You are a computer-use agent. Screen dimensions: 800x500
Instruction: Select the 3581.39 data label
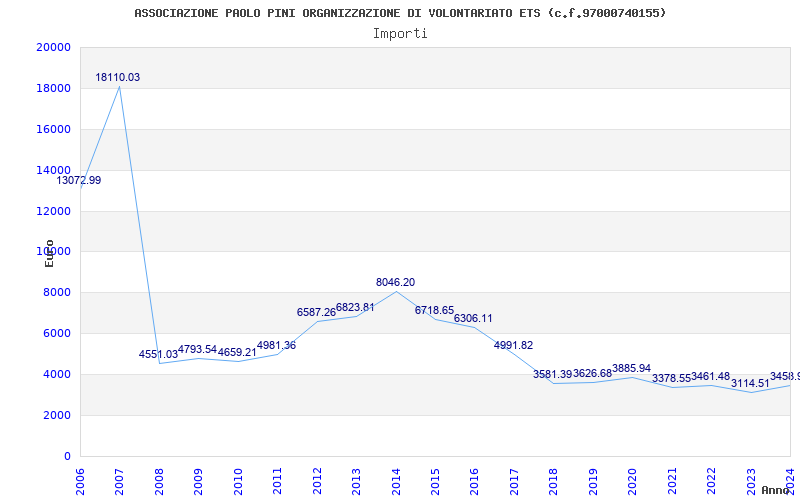[x=553, y=374]
